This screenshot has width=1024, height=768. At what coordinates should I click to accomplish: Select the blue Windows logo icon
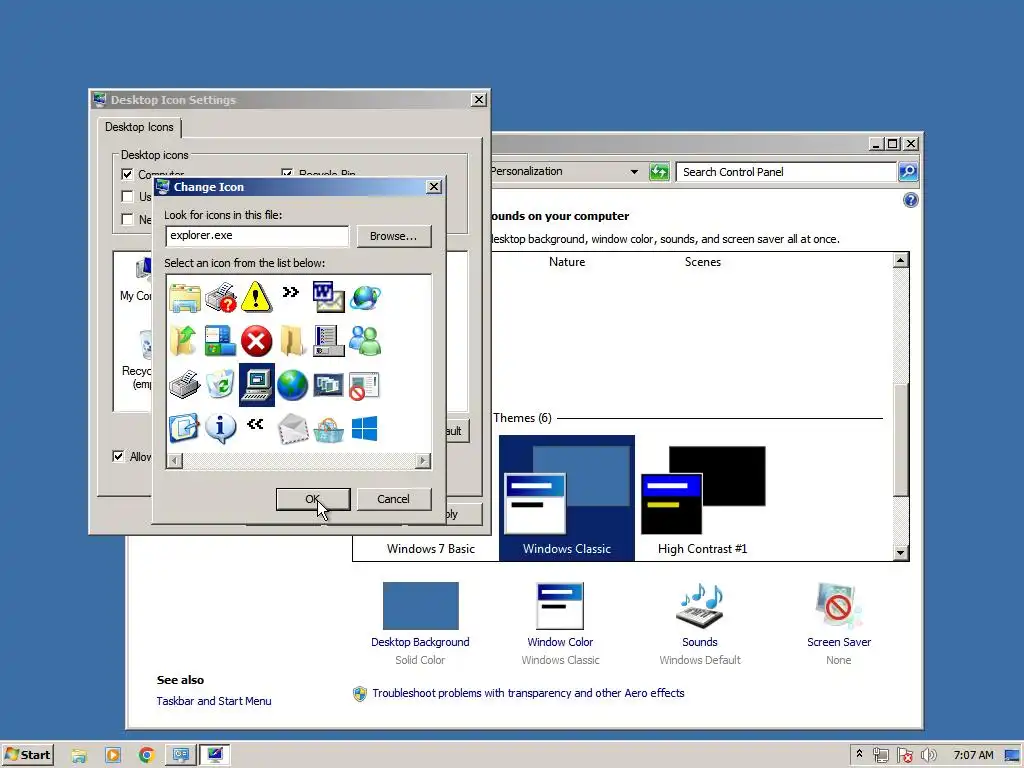[364, 429]
